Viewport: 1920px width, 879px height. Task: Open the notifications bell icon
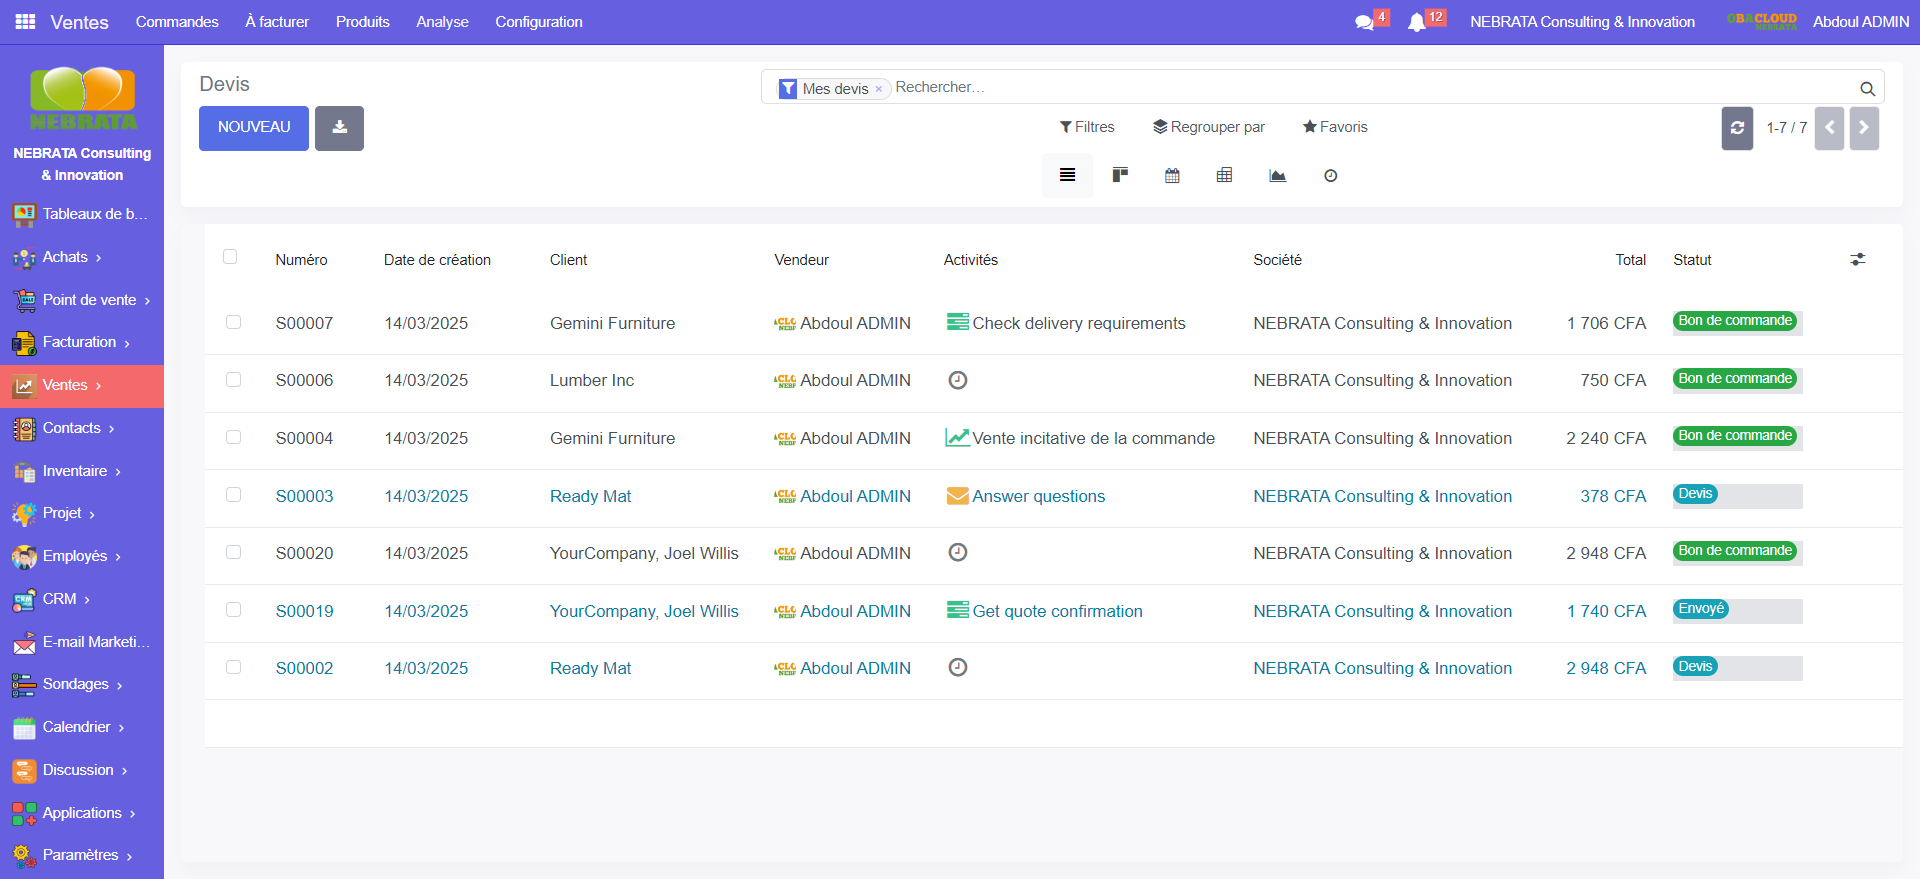coord(1416,22)
